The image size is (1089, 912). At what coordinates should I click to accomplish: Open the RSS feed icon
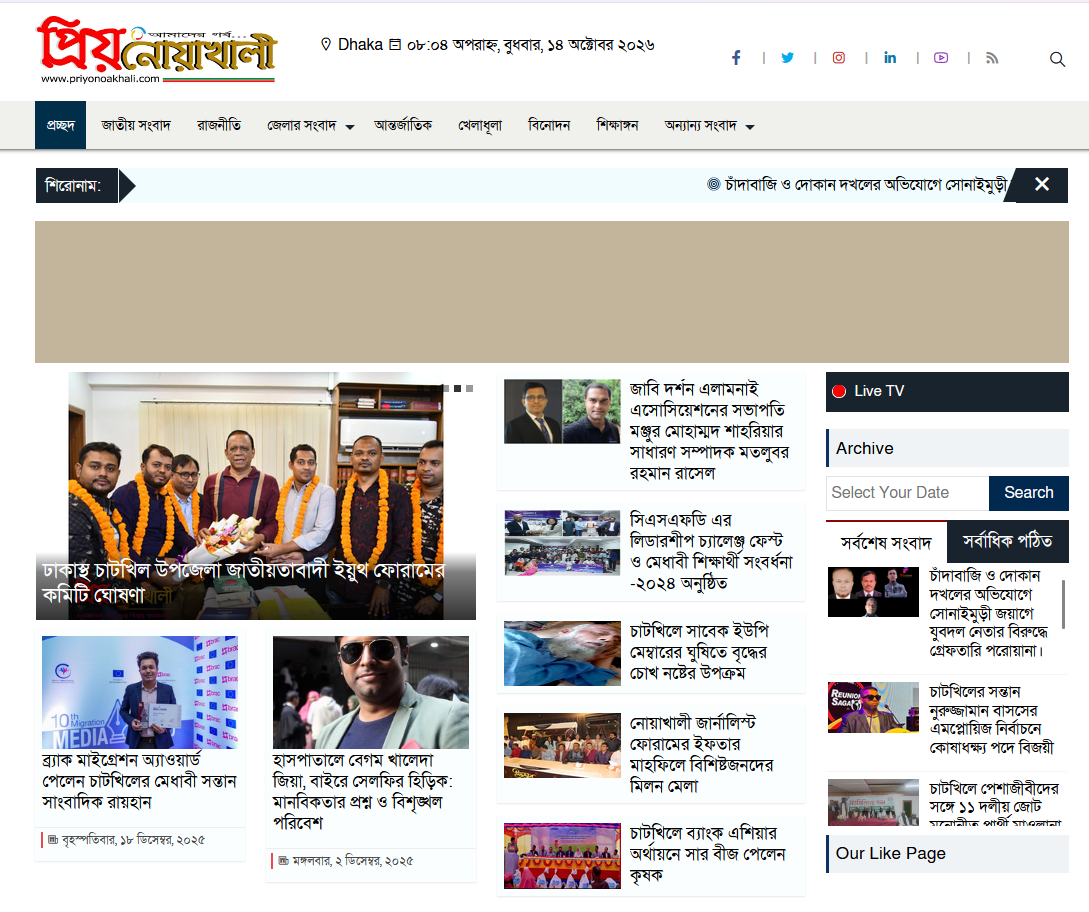(x=992, y=58)
